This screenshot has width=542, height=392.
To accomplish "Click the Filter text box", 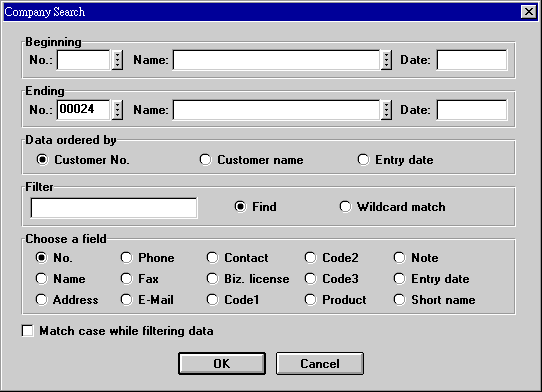I will tap(114, 208).
